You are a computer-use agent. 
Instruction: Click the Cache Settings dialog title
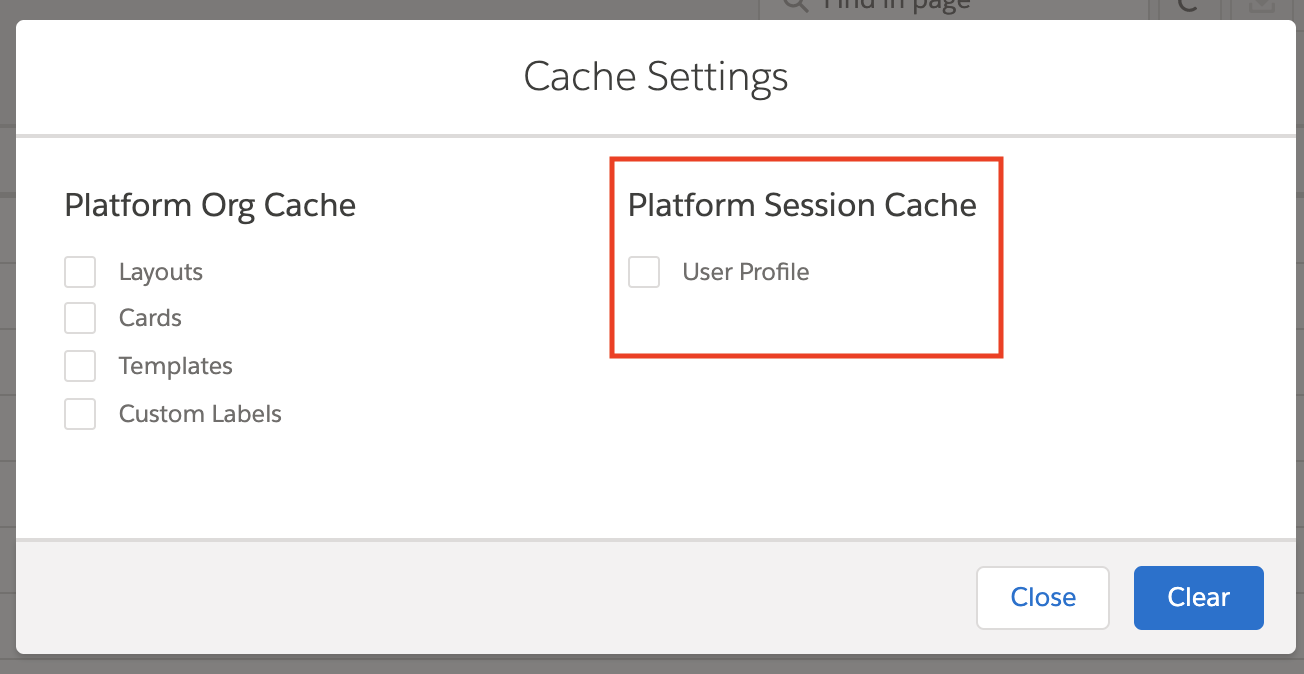click(x=656, y=77)
